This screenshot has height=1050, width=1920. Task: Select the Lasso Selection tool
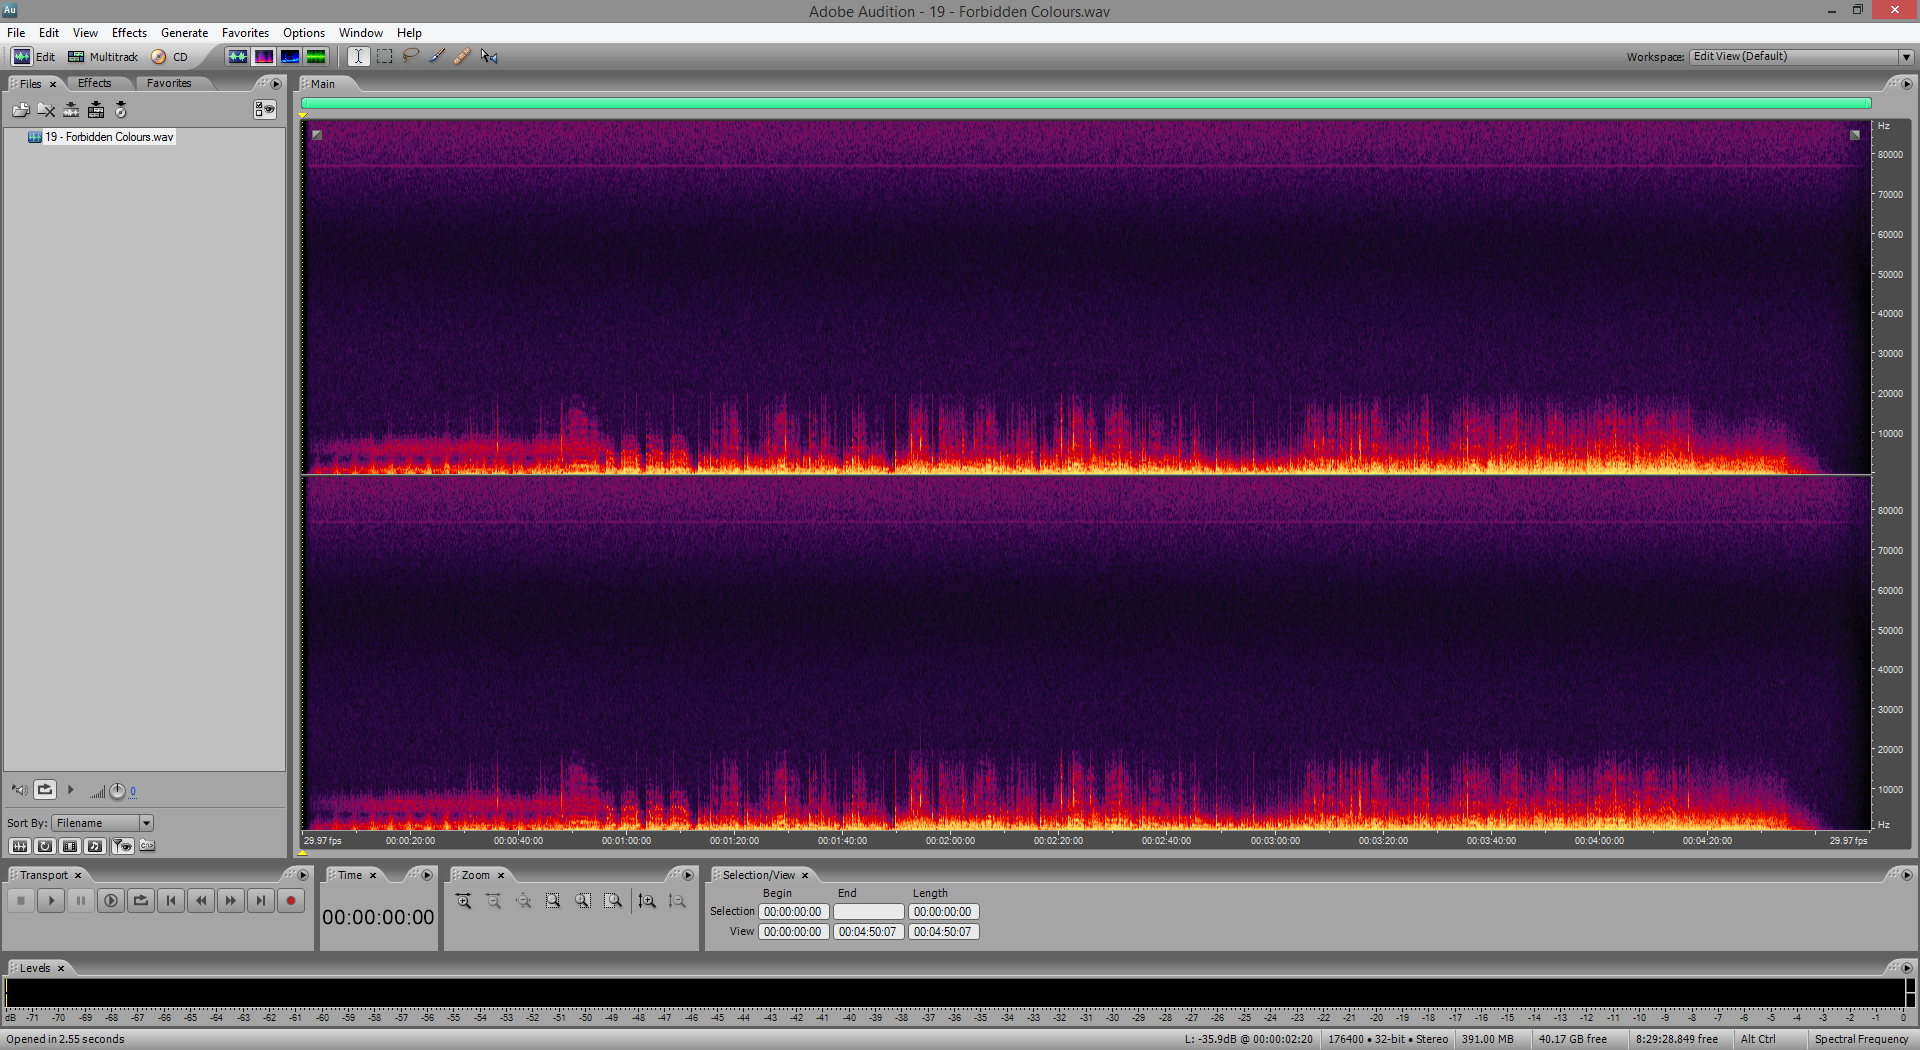pyautogui.click(x=411, y=56)
